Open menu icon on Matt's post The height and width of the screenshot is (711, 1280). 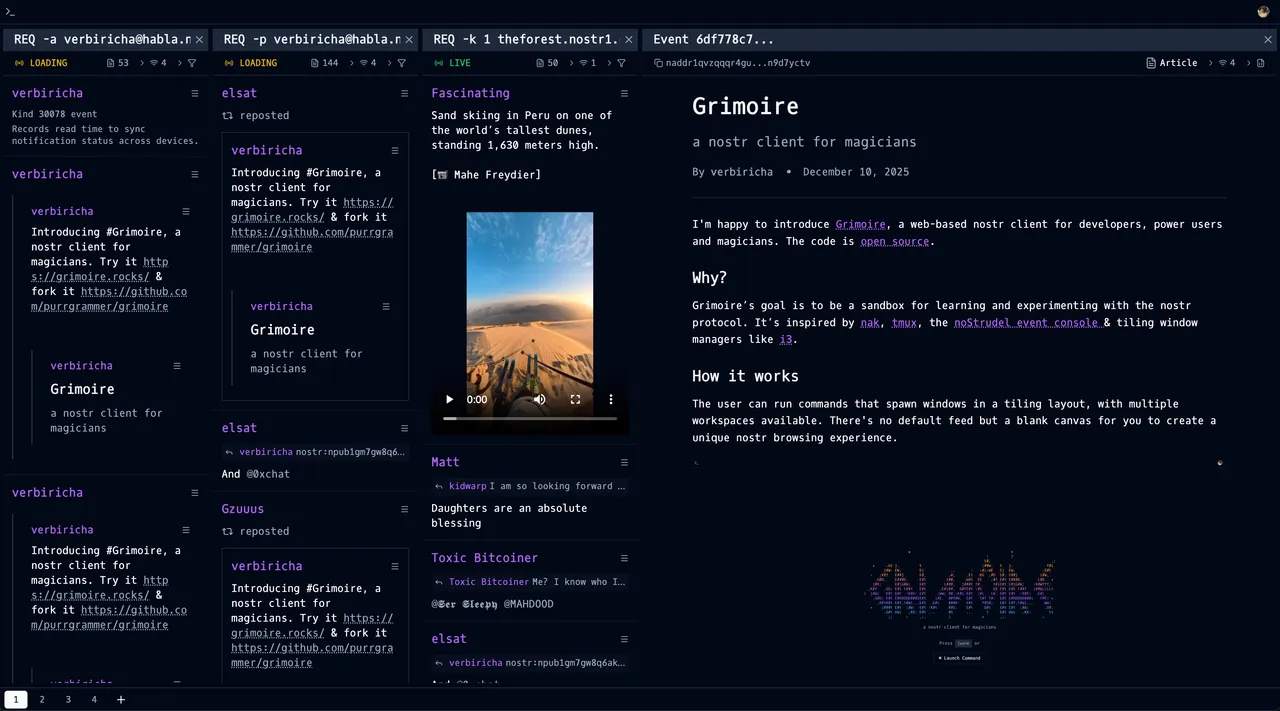tap(624, 463)
